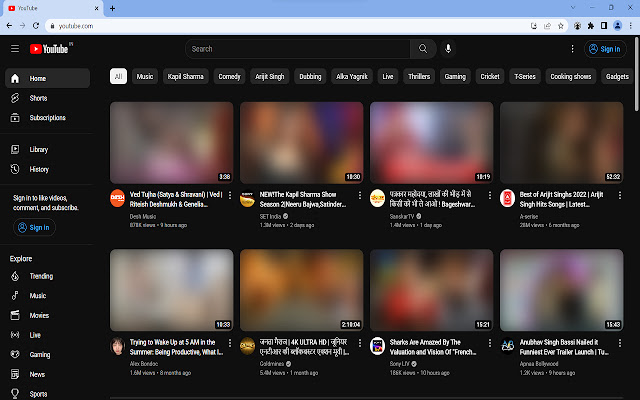Click Desh Music channel avatar

(x=118, y=198)
